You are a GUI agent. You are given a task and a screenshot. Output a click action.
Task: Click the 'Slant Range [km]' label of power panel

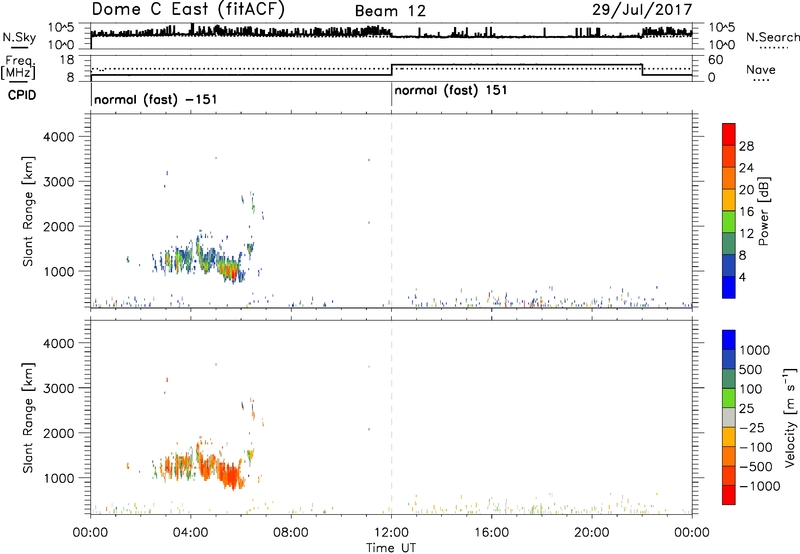[x=28, y=211]
